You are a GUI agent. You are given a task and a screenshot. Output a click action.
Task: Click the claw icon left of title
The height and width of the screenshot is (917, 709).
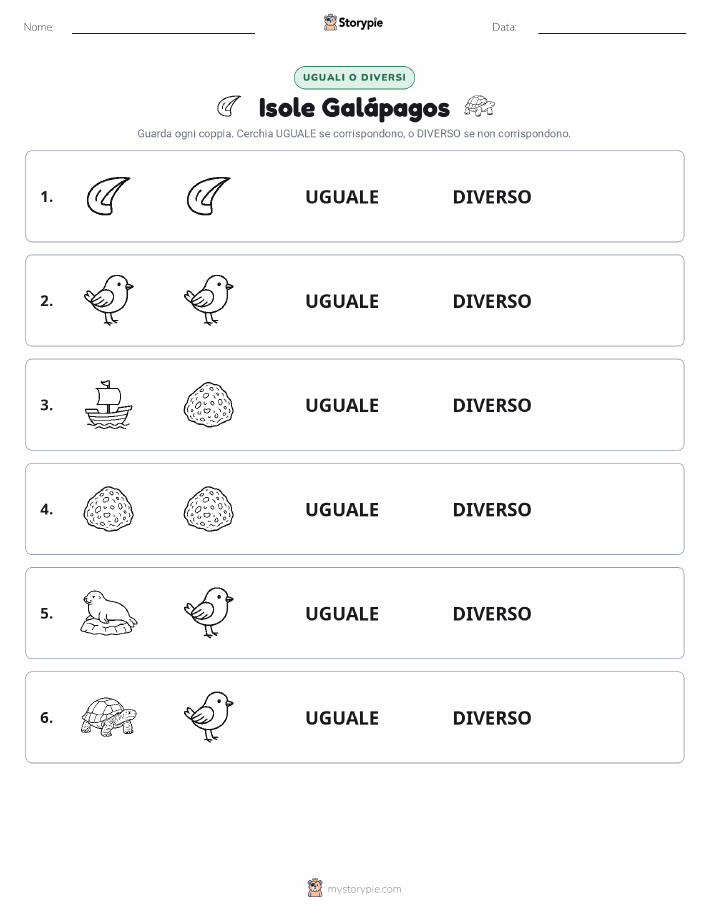tap(228, 106)
